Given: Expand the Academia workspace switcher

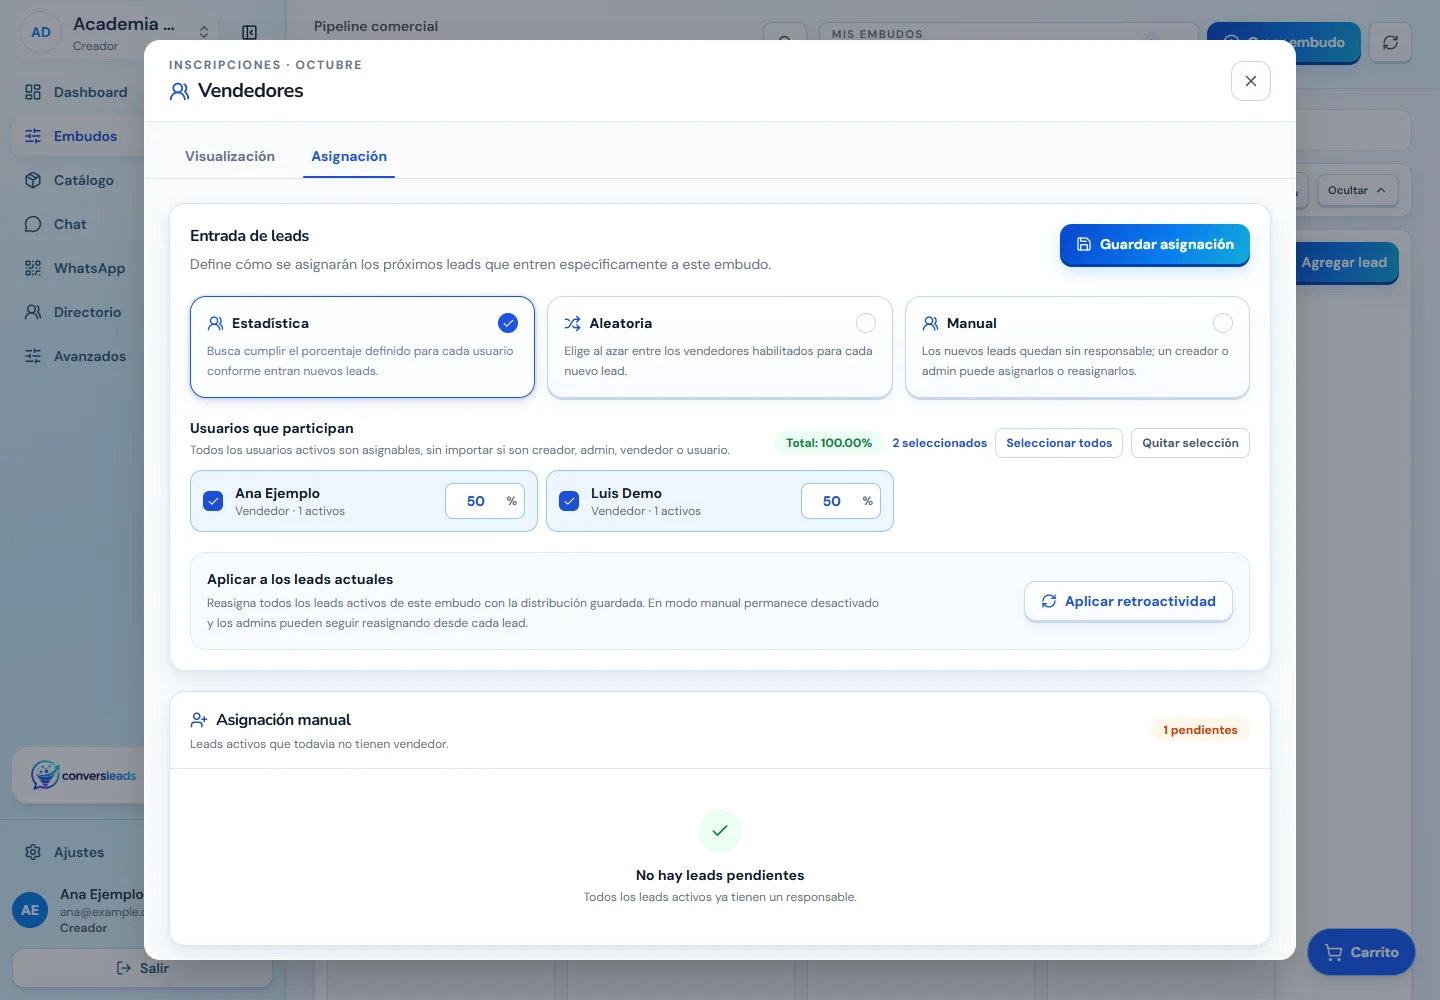Looking at the screenshot, I should (x=204, y=32).
